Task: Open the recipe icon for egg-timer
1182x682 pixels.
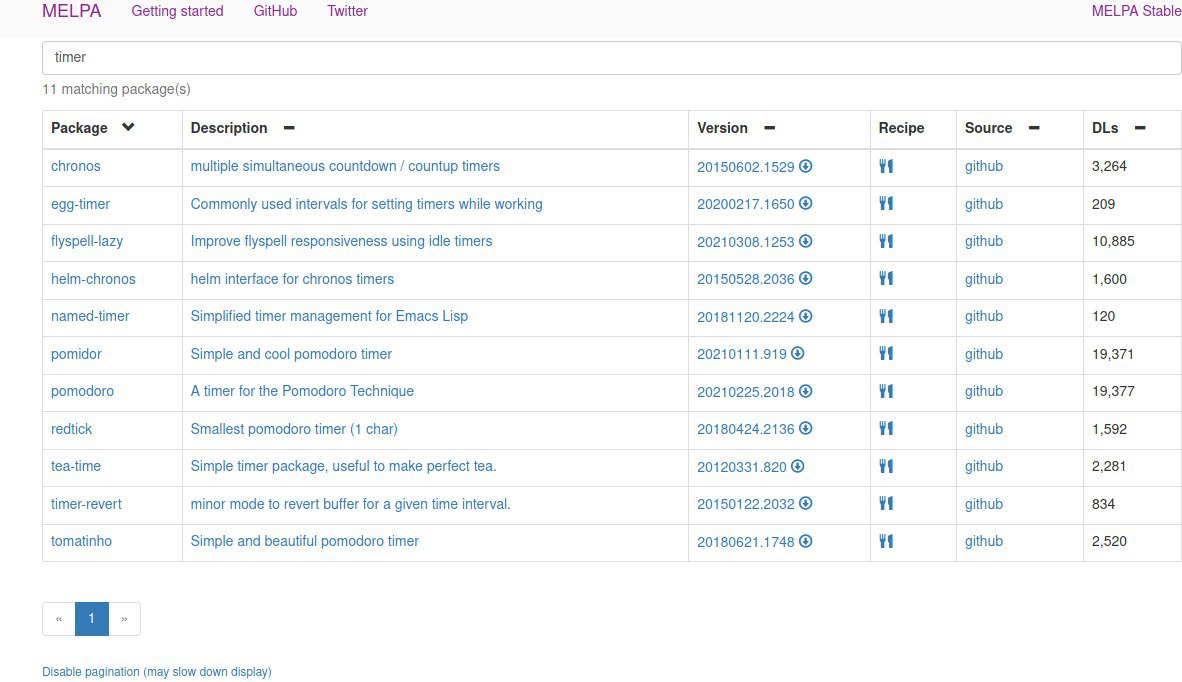Action: click(886, 203)
